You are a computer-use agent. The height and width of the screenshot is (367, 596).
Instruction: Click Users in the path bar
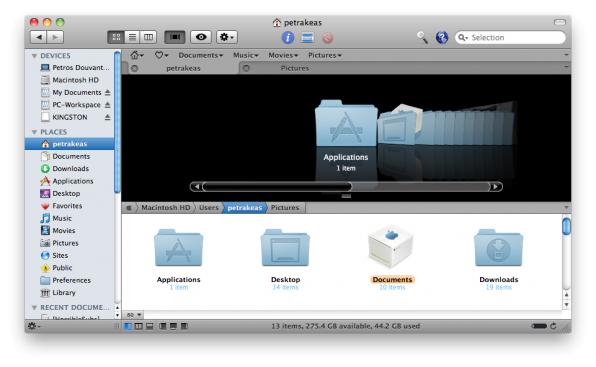pos(209,207)
